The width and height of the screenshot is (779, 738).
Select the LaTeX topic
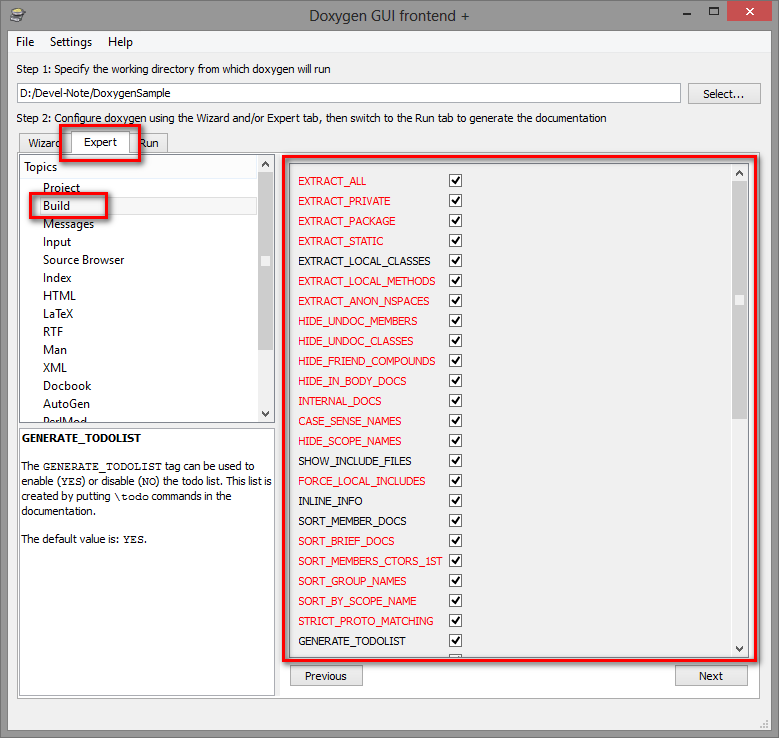[58, 314]
